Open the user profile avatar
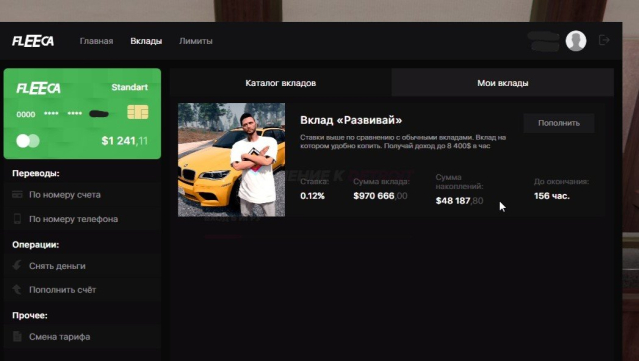This screenshot has width=639, height=361. [x=576, y=41]
